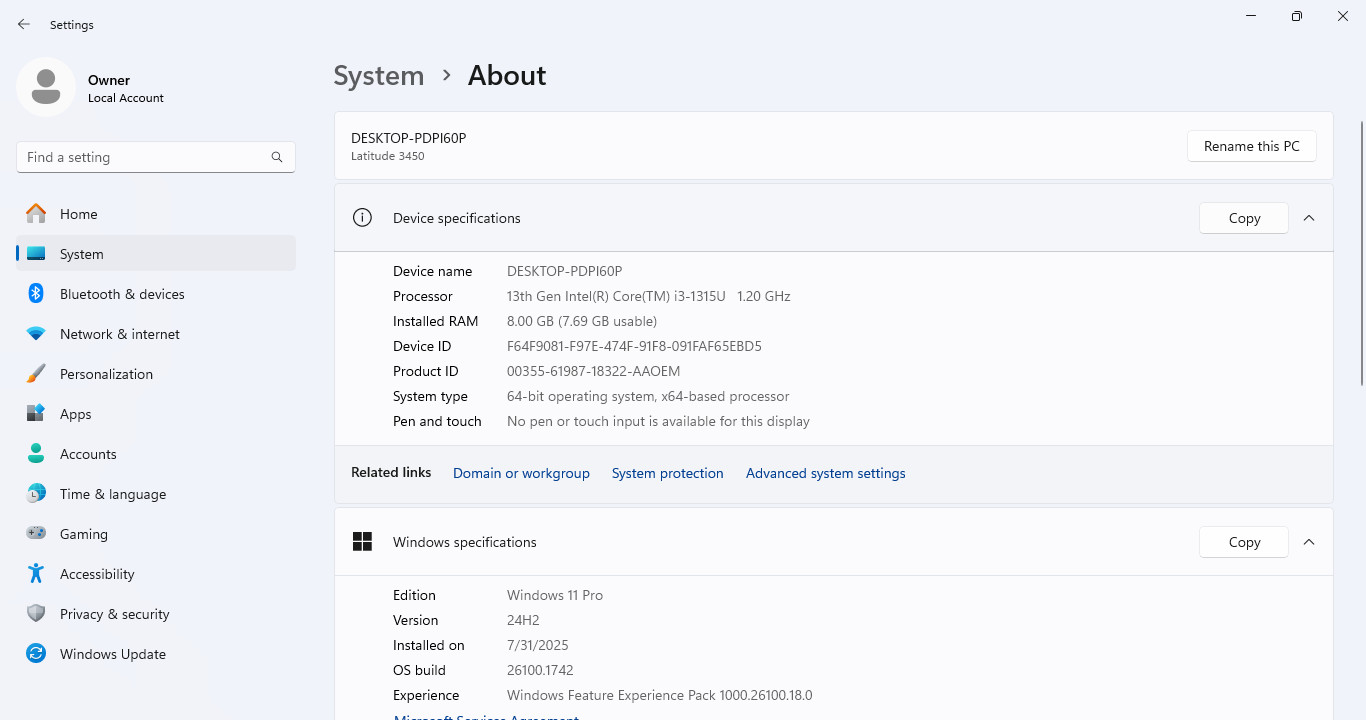The height and width of the screenshot is (720, 1366).
Task: Open the Windows Update icon
Action: [x=36, y=654]
